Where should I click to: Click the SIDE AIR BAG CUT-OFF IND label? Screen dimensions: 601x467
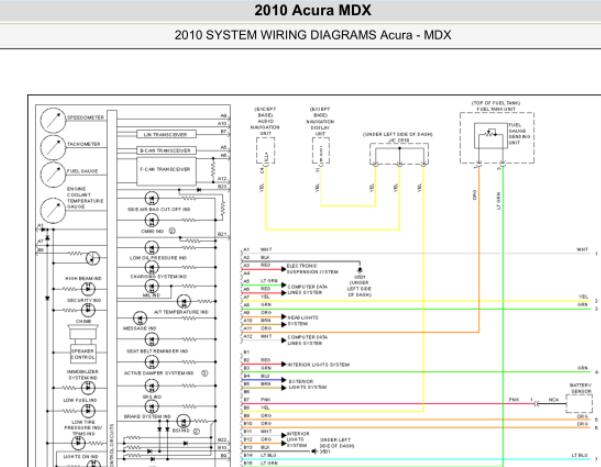coord(159,209)
